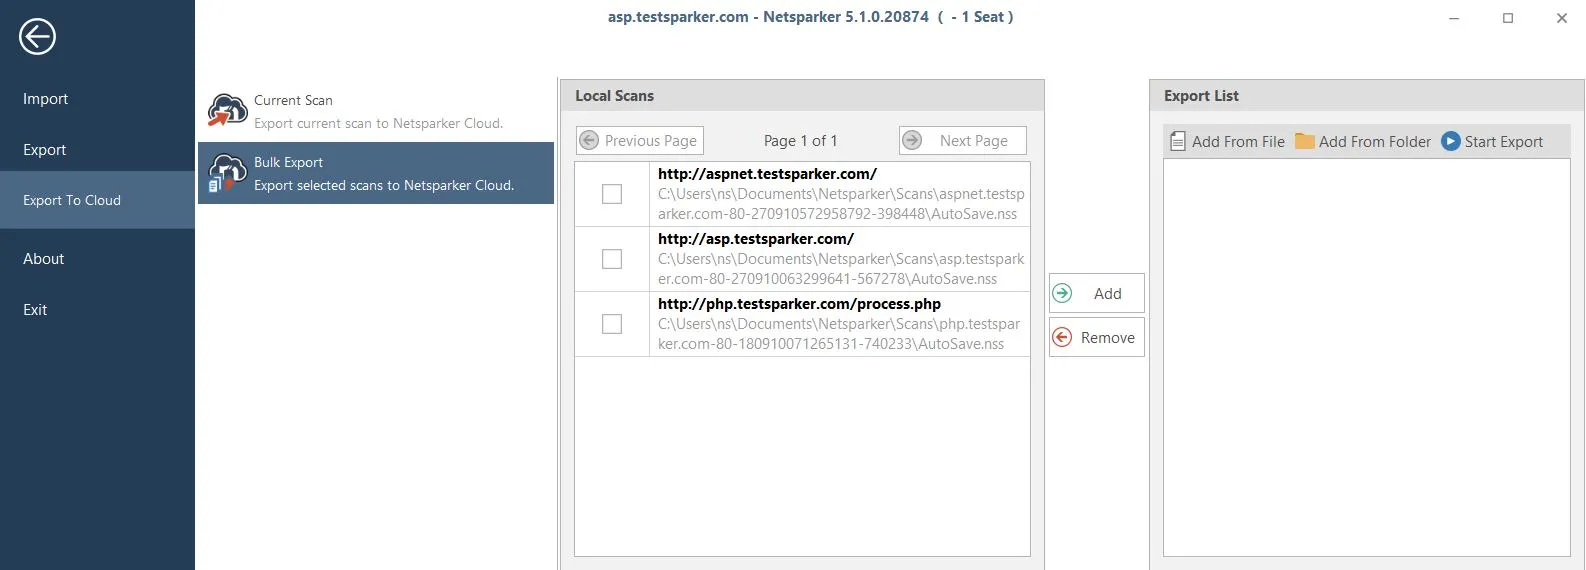Click the back arrow circle icon
Viewport: 1586px width, 570px height.
37,37
